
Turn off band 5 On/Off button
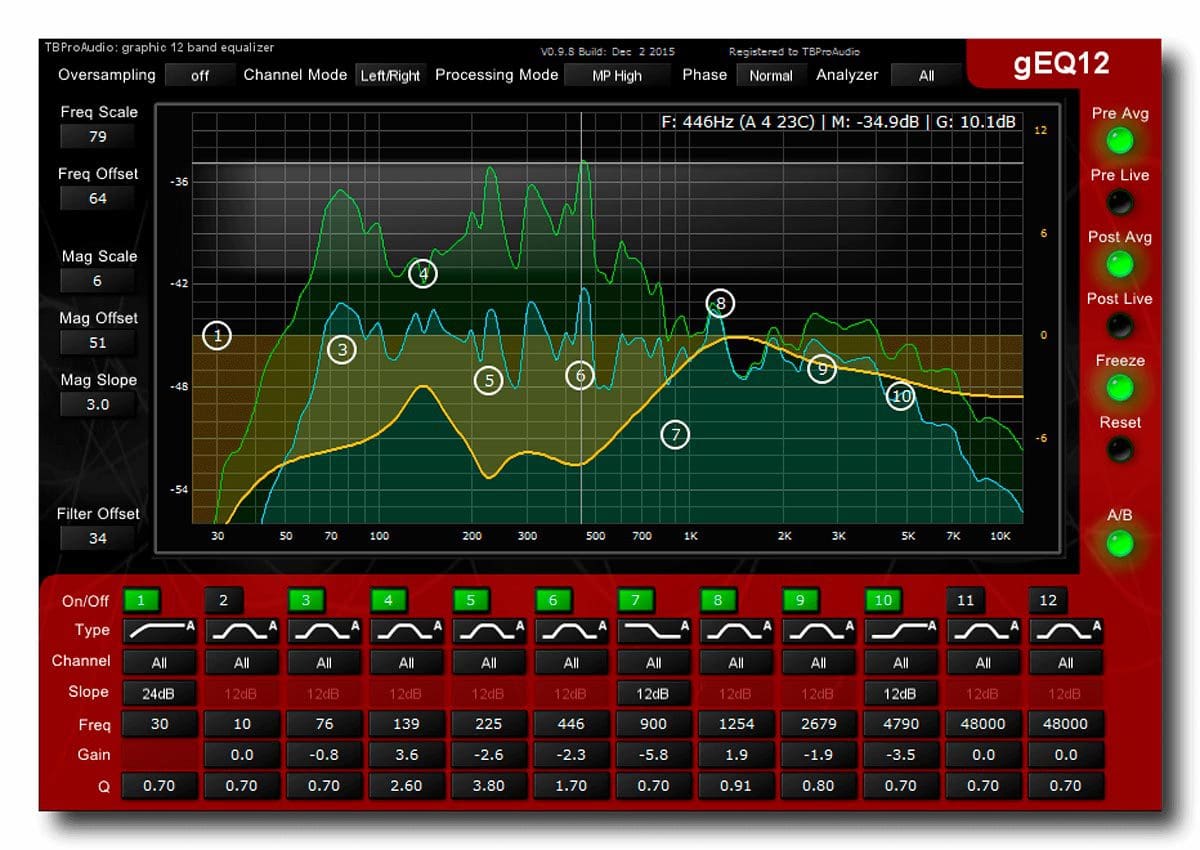point(471,600)
